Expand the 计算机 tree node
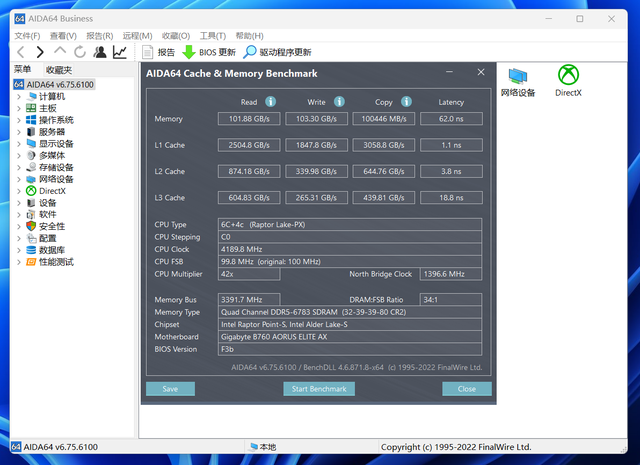Image resolution: width=640 pixels, height=465 pixels. (19, 97)
